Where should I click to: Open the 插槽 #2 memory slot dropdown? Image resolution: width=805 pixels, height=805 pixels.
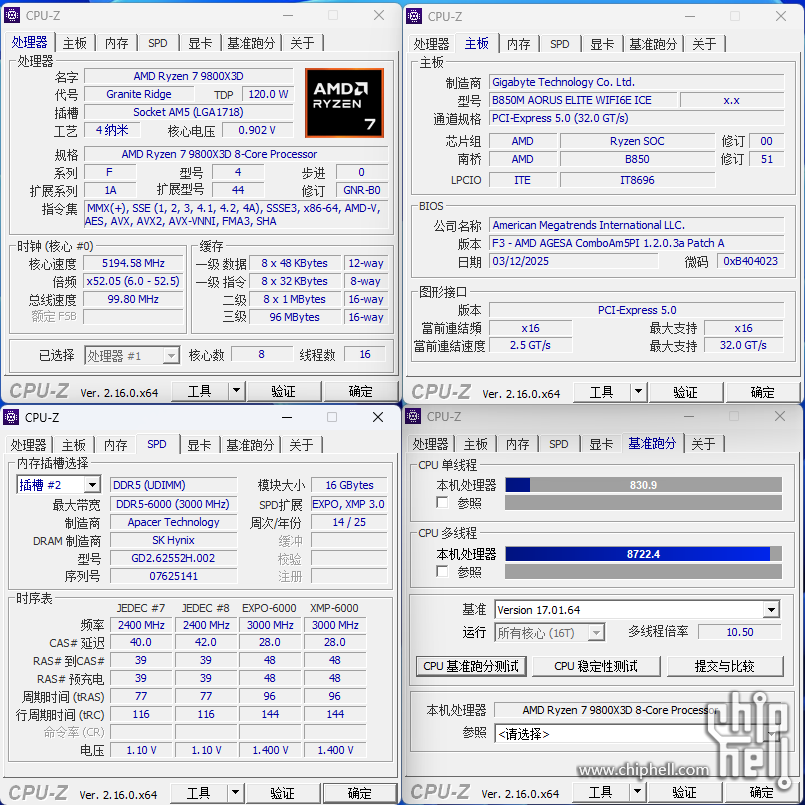click(x=59, y=485)
